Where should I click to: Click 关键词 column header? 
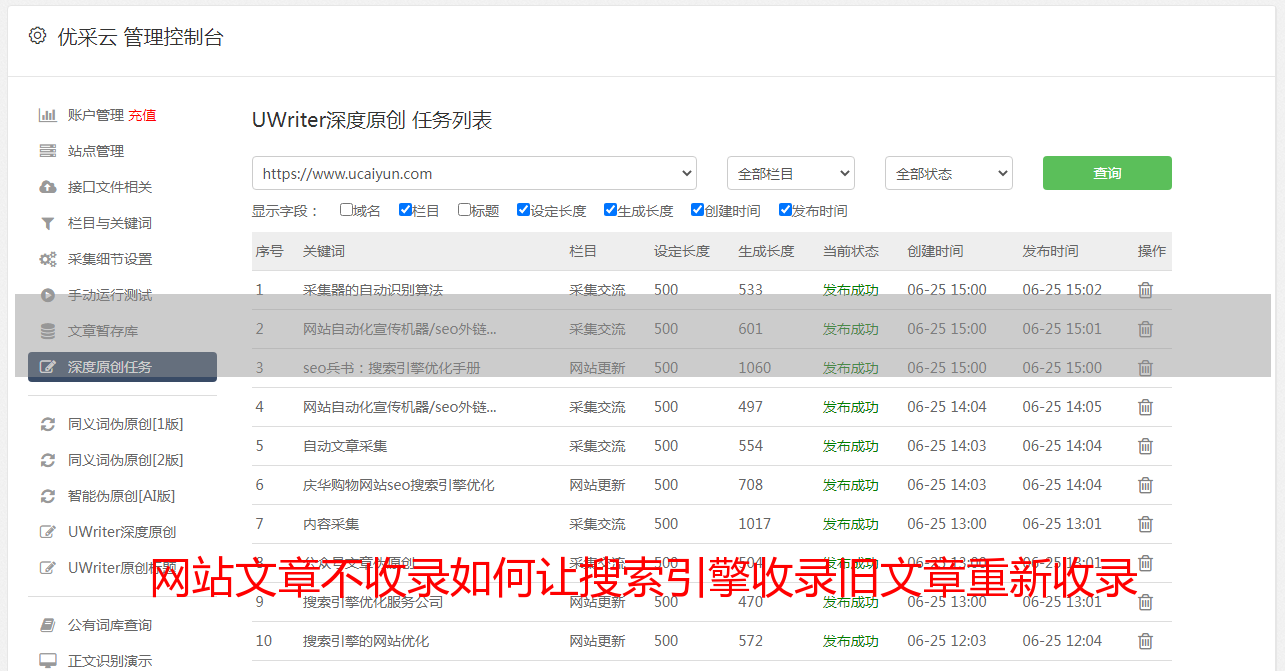(x=324, y=251)
